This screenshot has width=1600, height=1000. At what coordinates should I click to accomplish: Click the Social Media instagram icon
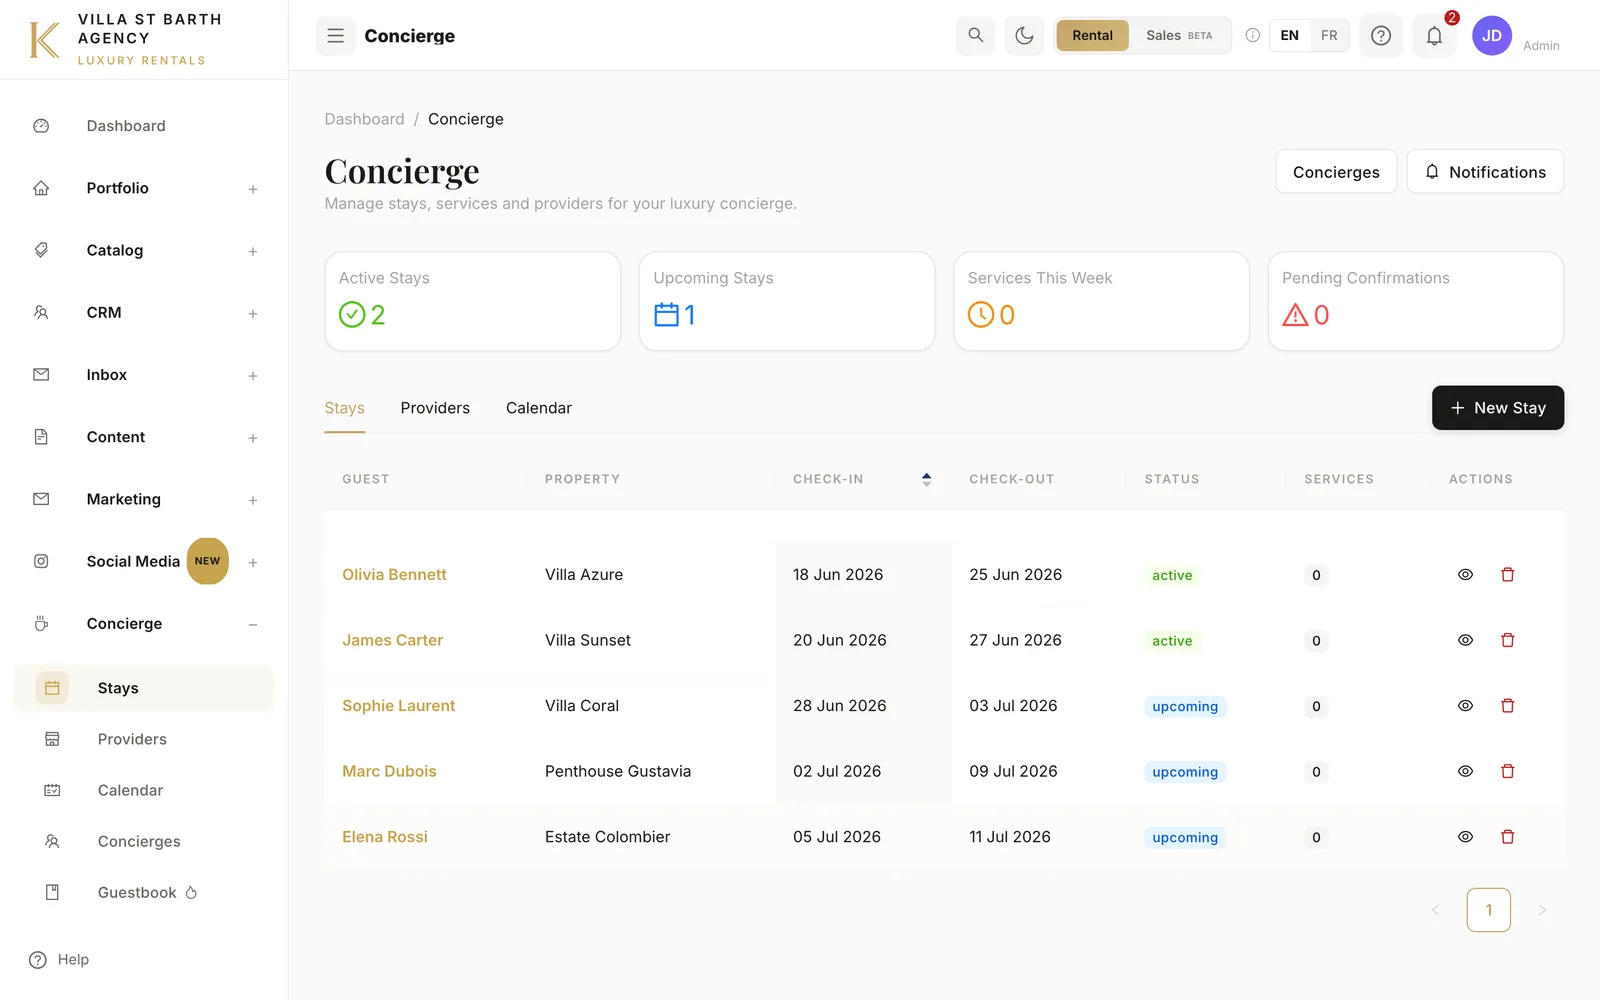pyautogui.click(x=41, y=561)
